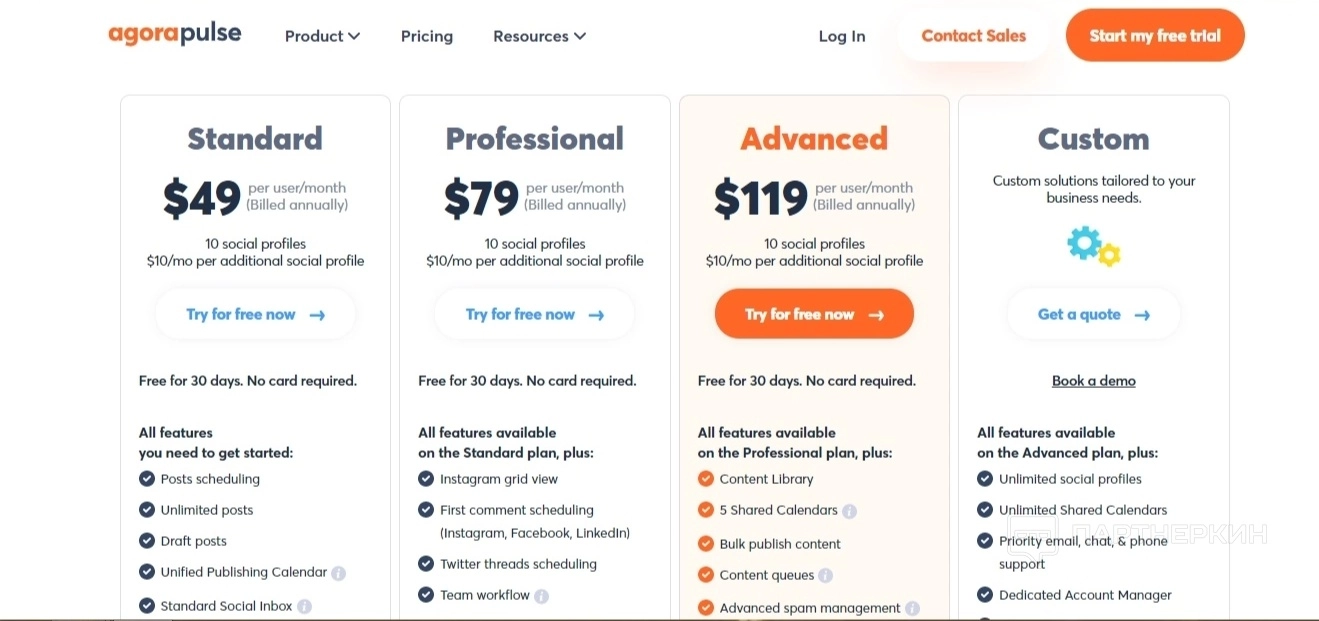
Task: Open info for Advanced spam management
Action: [912, 608]
